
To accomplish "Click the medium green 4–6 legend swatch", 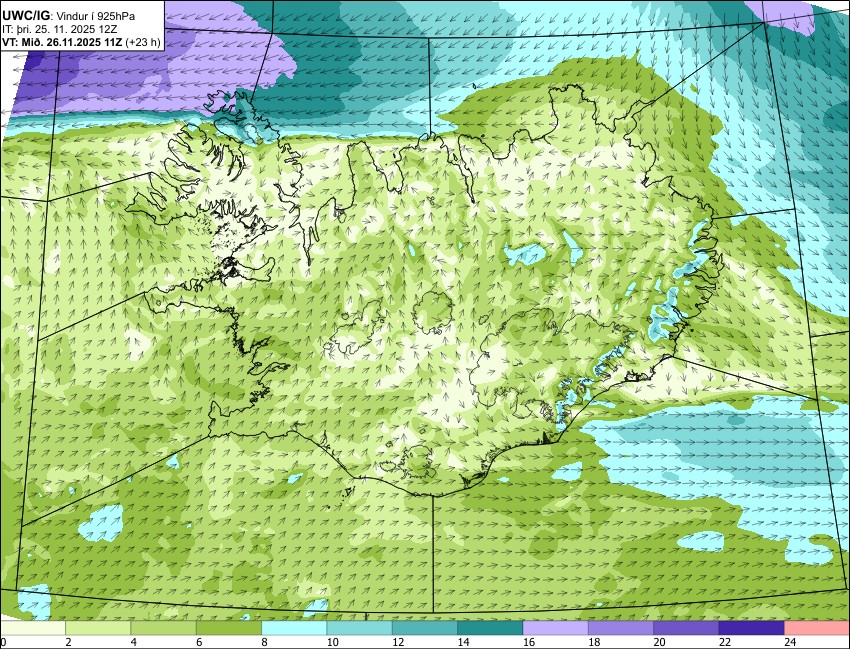I will (163, 628).
